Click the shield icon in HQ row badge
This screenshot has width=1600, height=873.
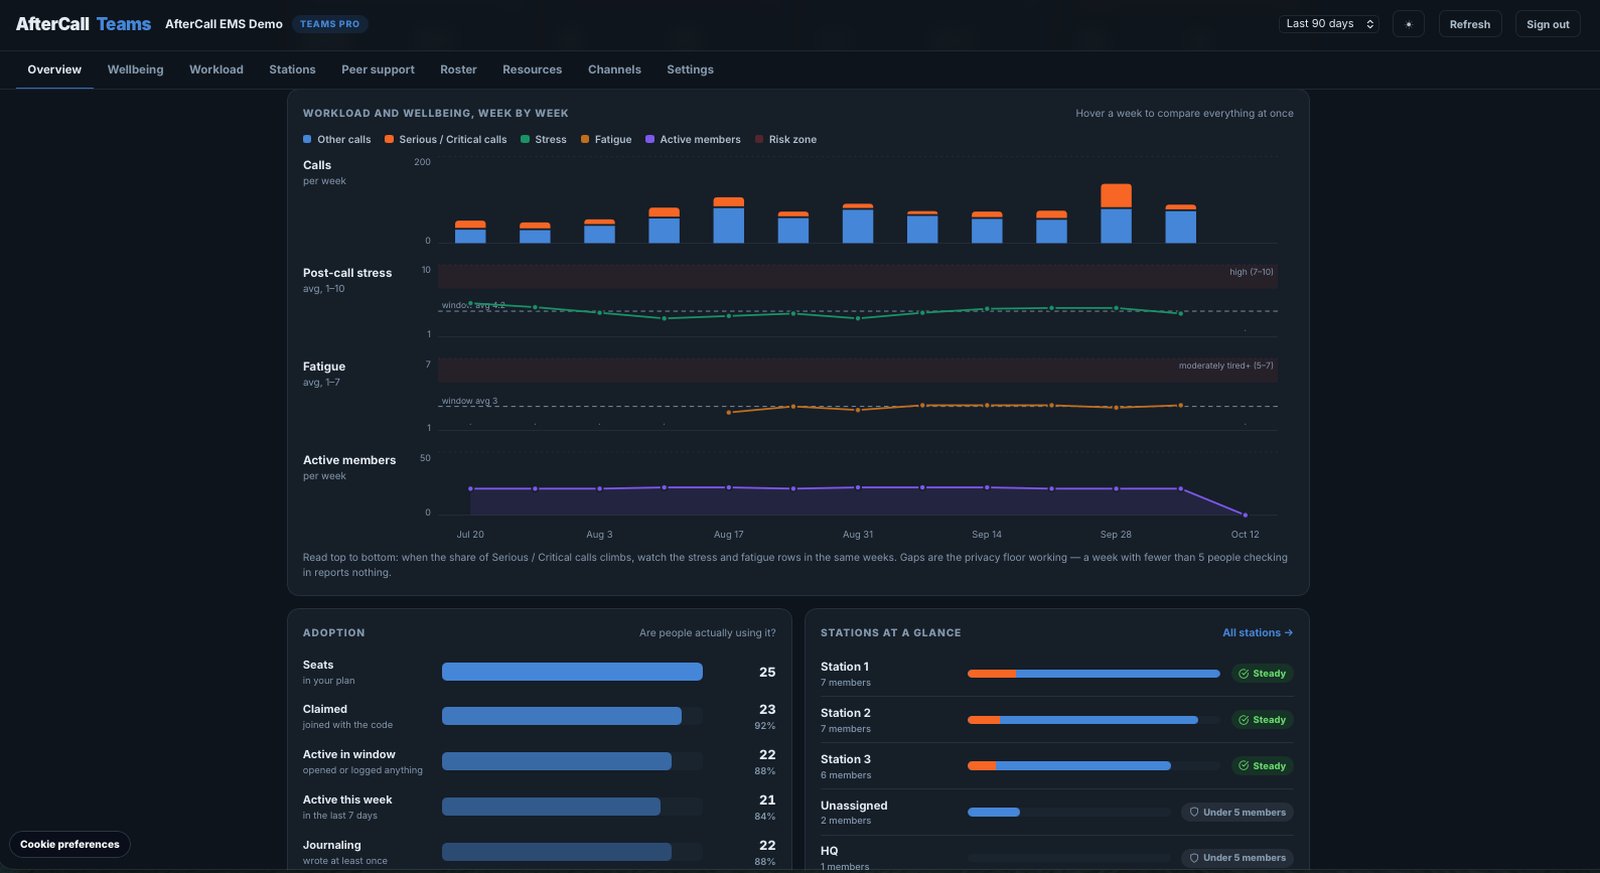point(1194,858)
